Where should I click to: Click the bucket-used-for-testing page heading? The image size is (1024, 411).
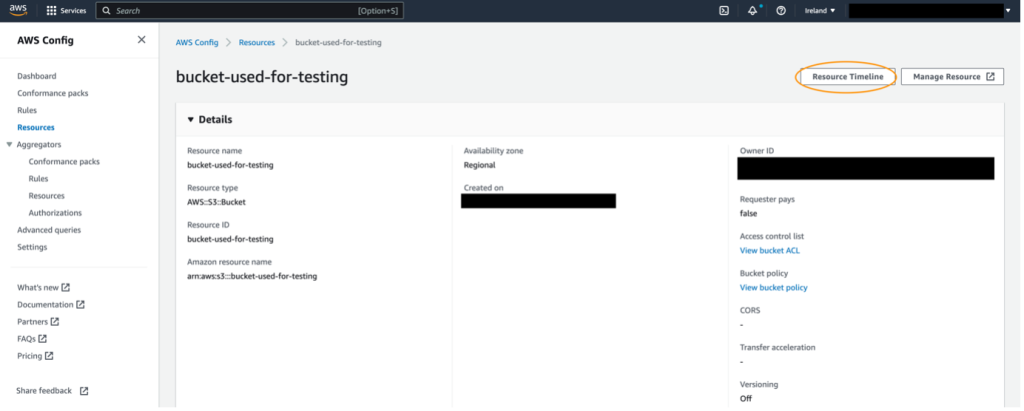click(x=262, y=77)
